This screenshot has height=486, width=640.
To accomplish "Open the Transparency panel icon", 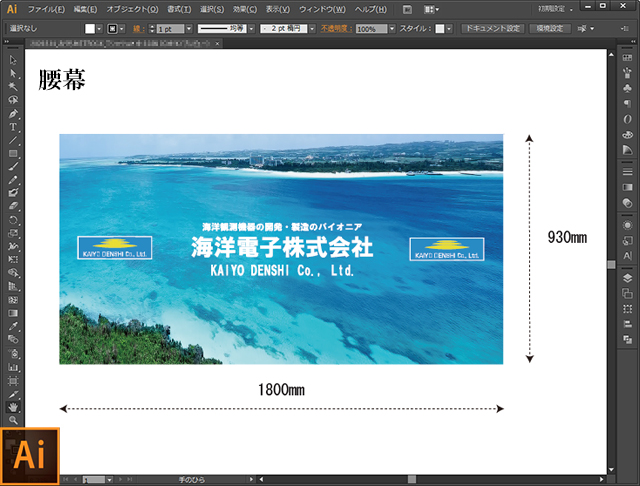I will (627, 203).
